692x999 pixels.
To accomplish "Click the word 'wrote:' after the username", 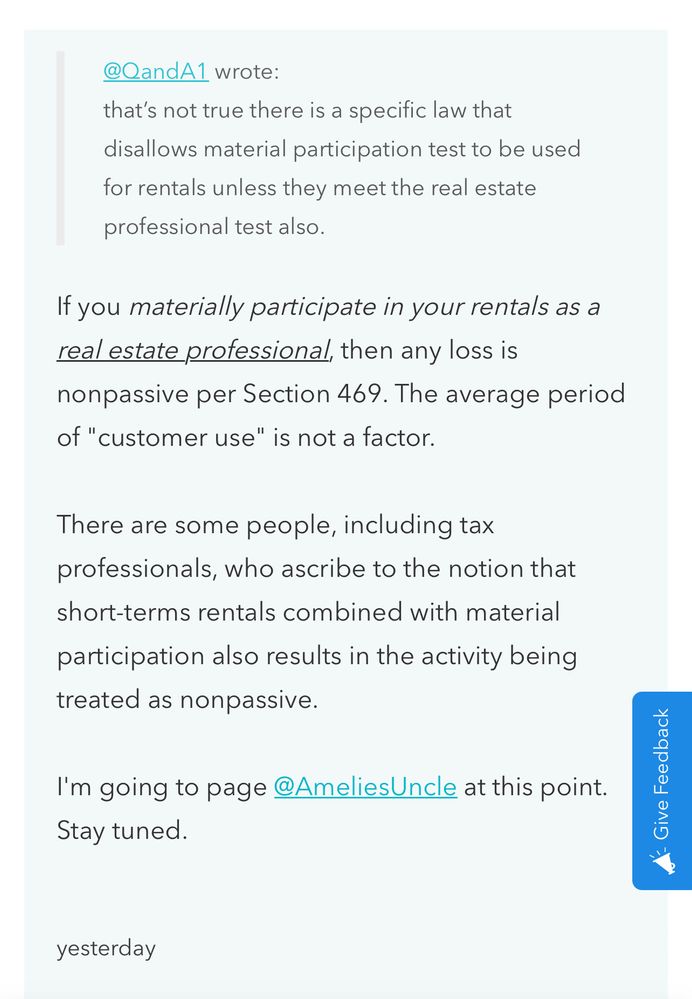I will click(247, 71).
